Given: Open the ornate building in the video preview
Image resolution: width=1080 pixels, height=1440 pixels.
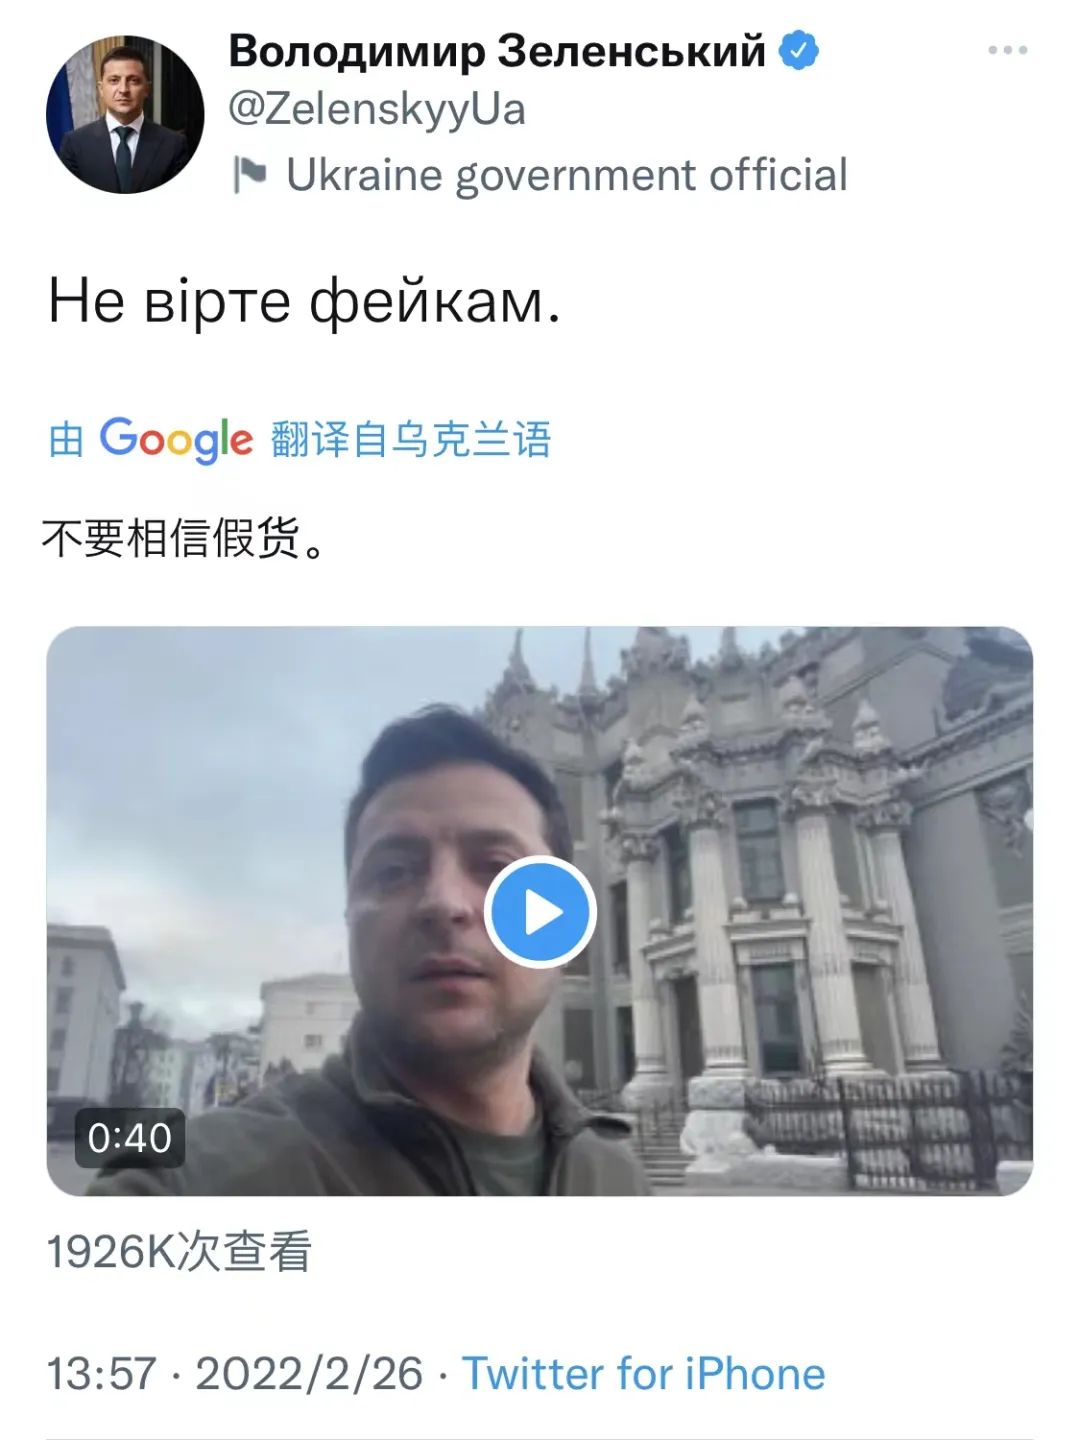Looking at the screenshot, I should tap(800, 880).
